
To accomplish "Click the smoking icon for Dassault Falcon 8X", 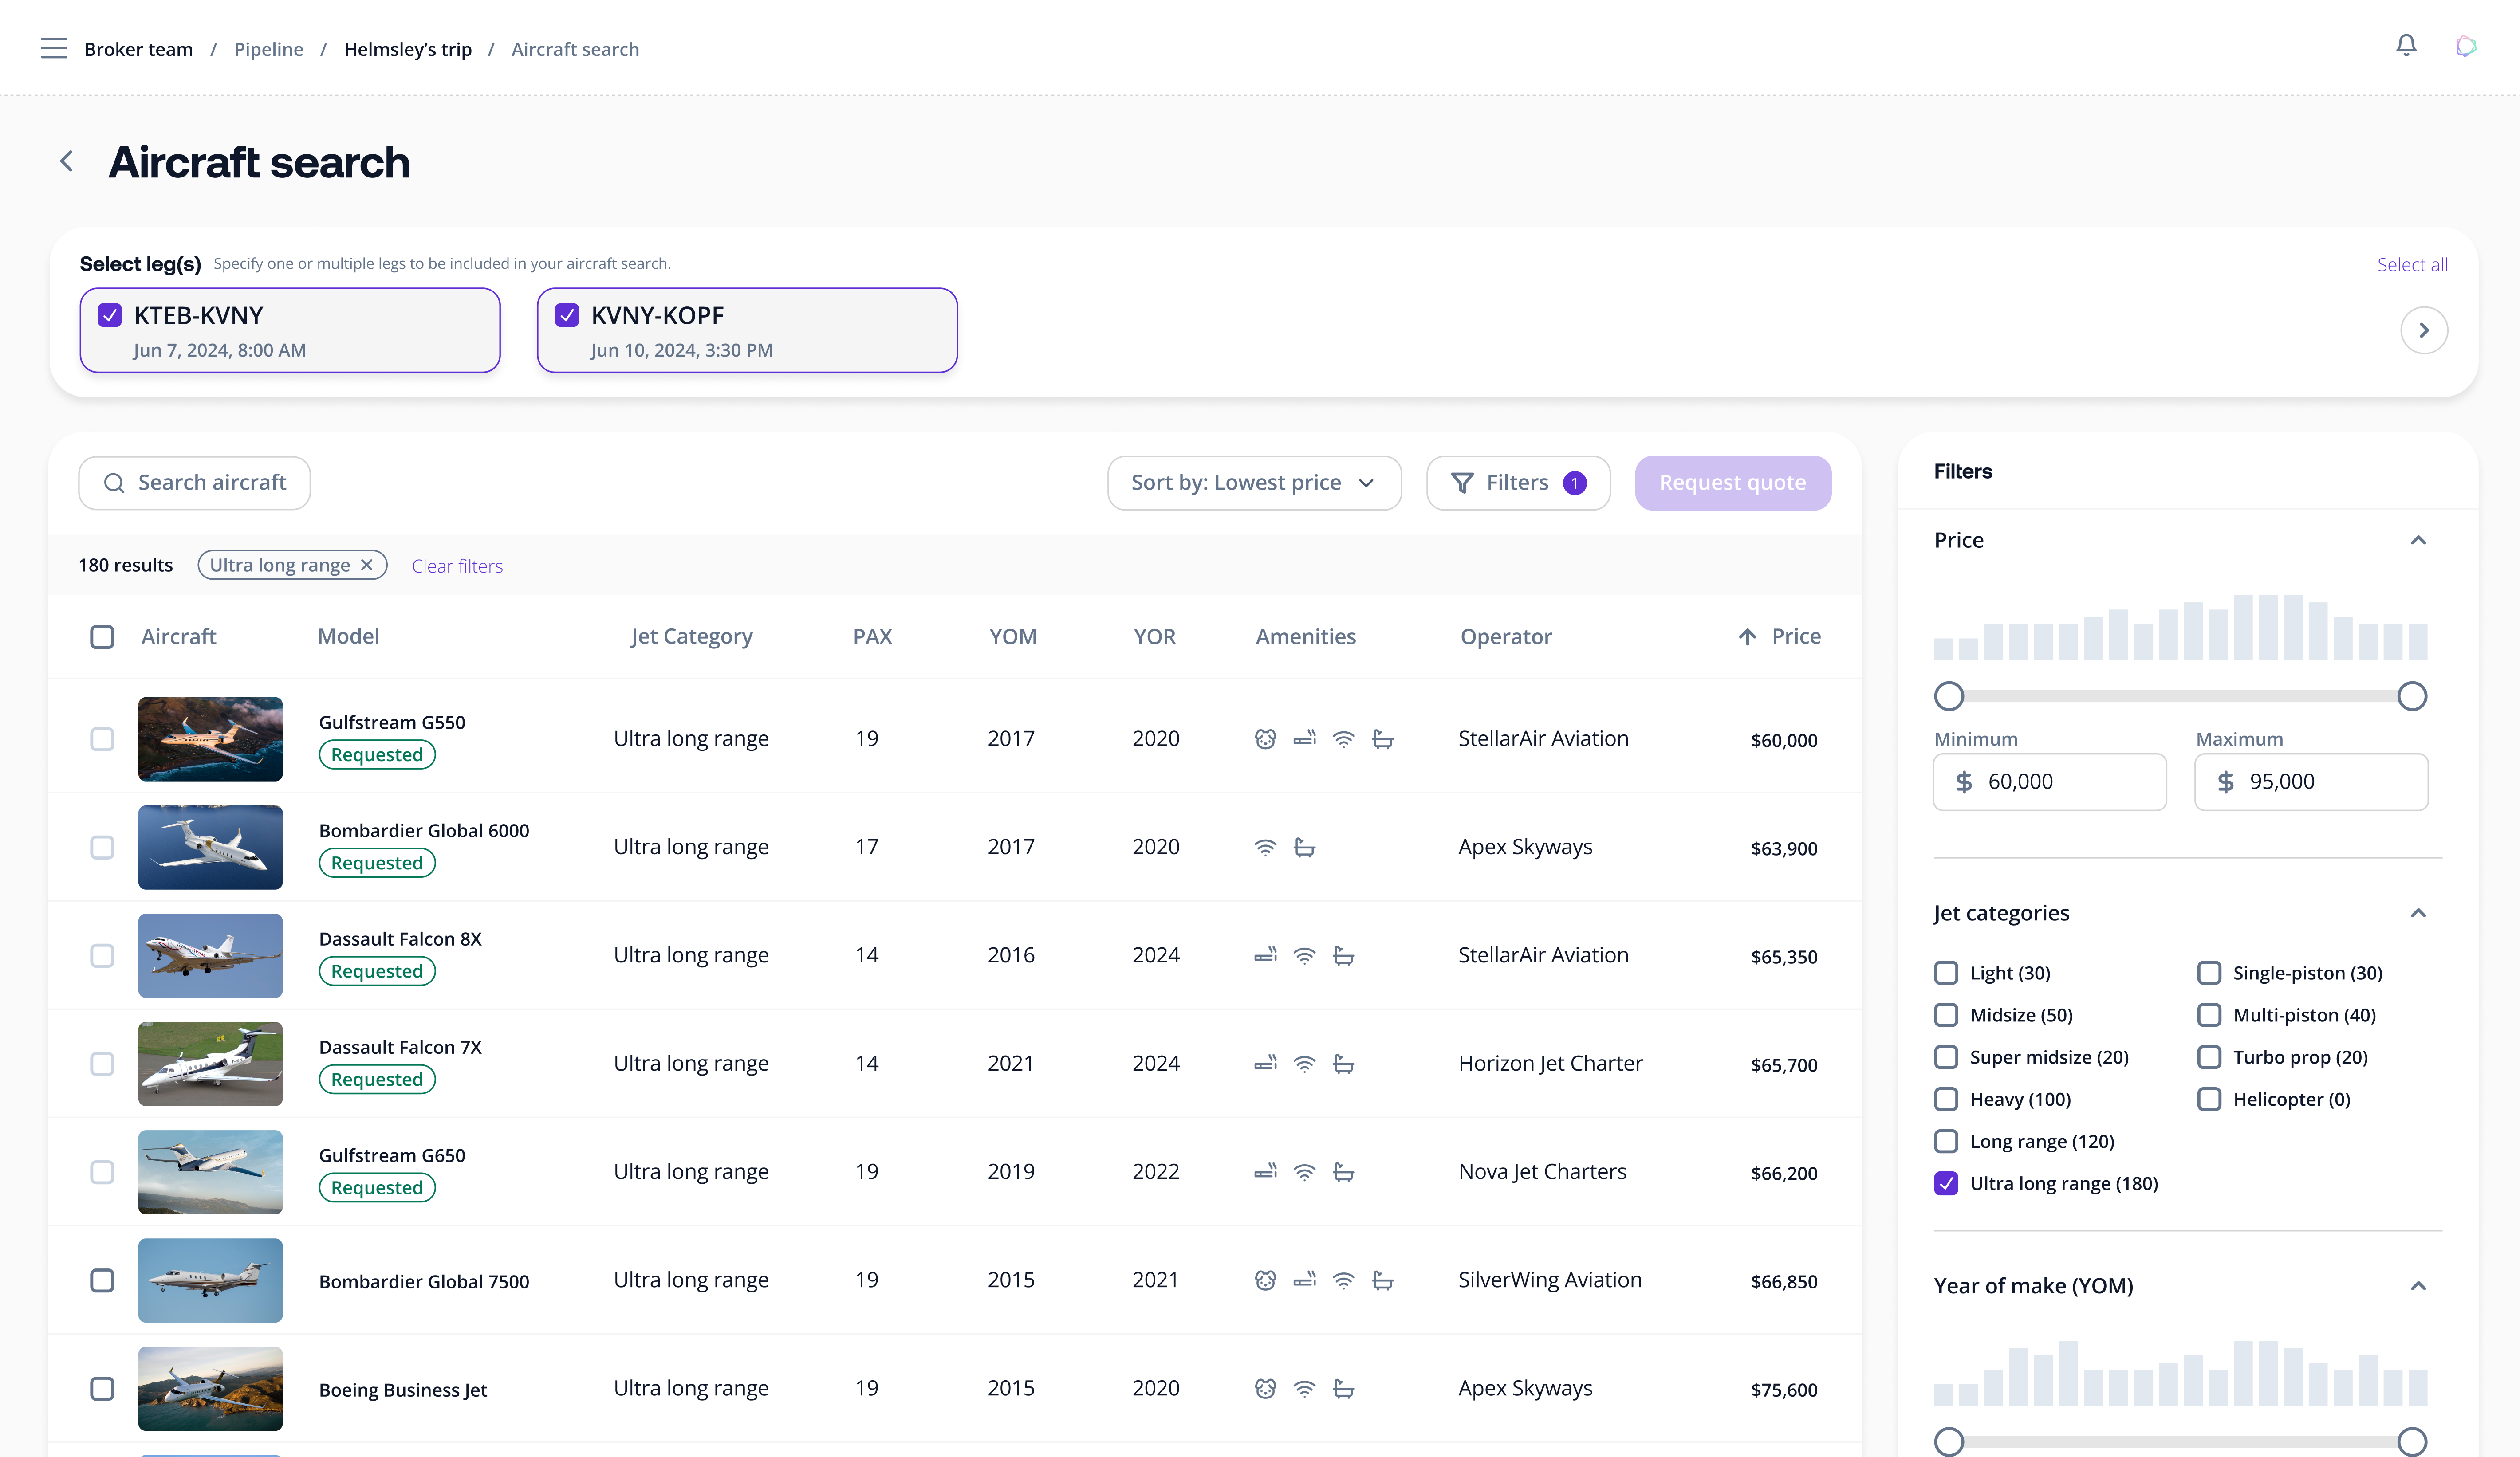I will pos(1266,956).
